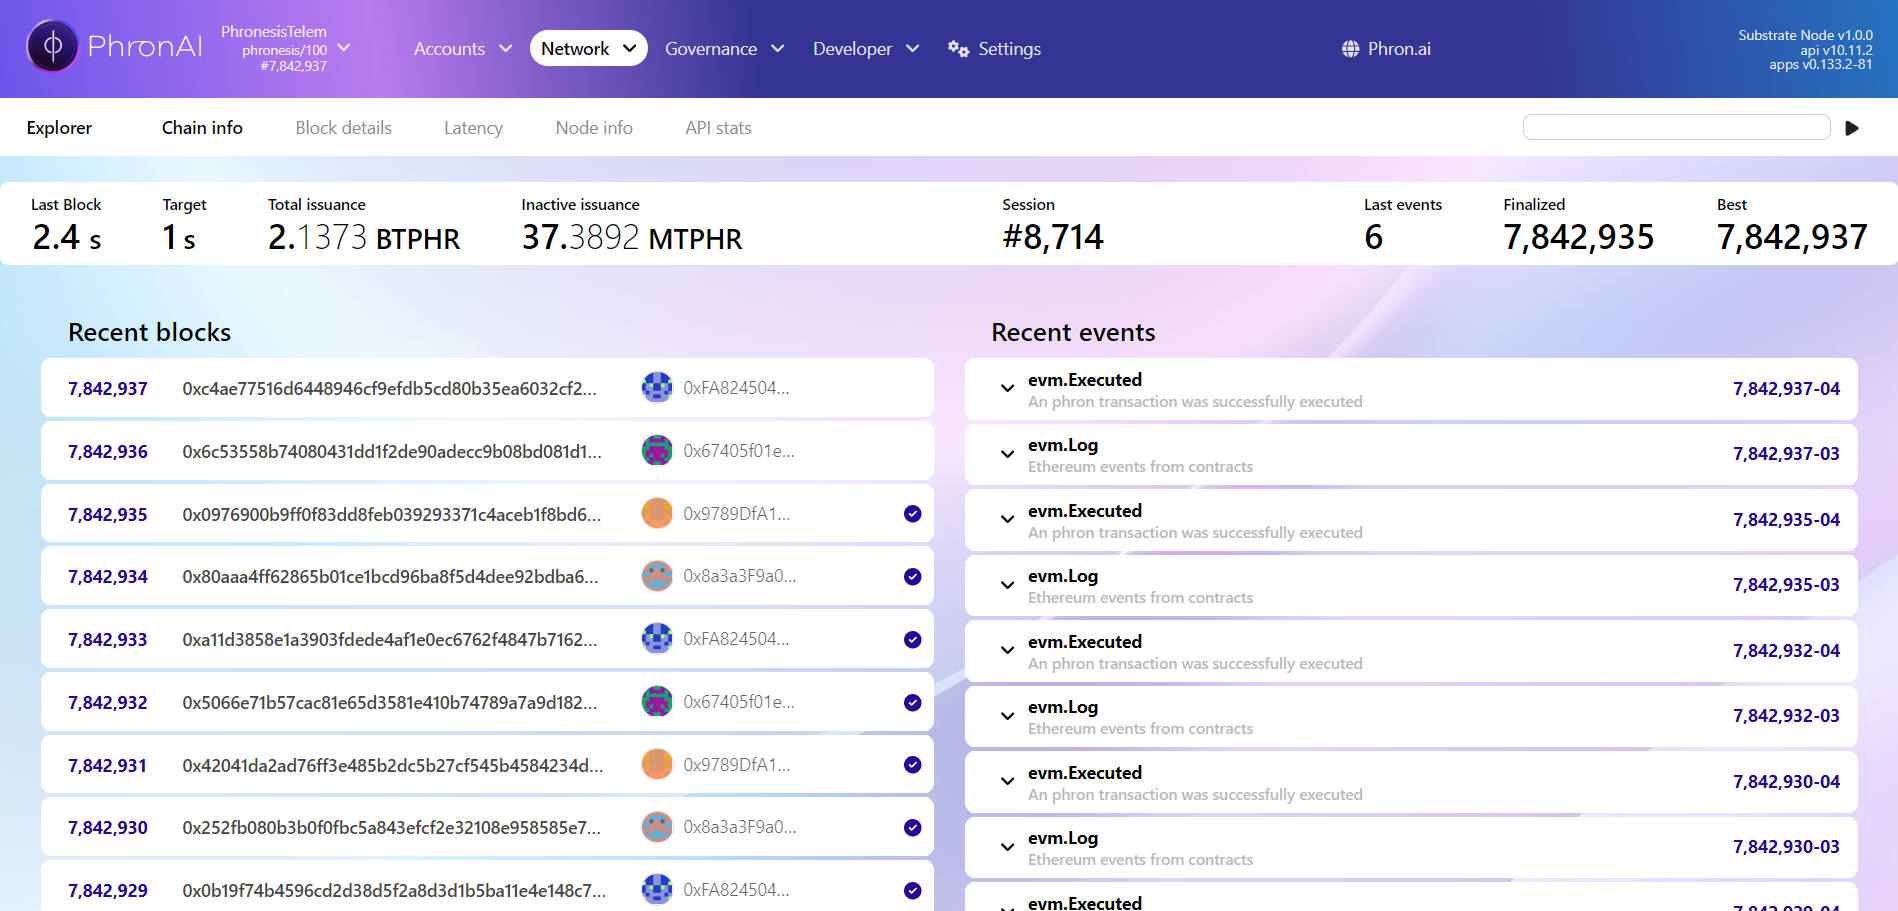Click the block hash search input field
The height and width of the screenshot is (911, 1898).
1675,127
